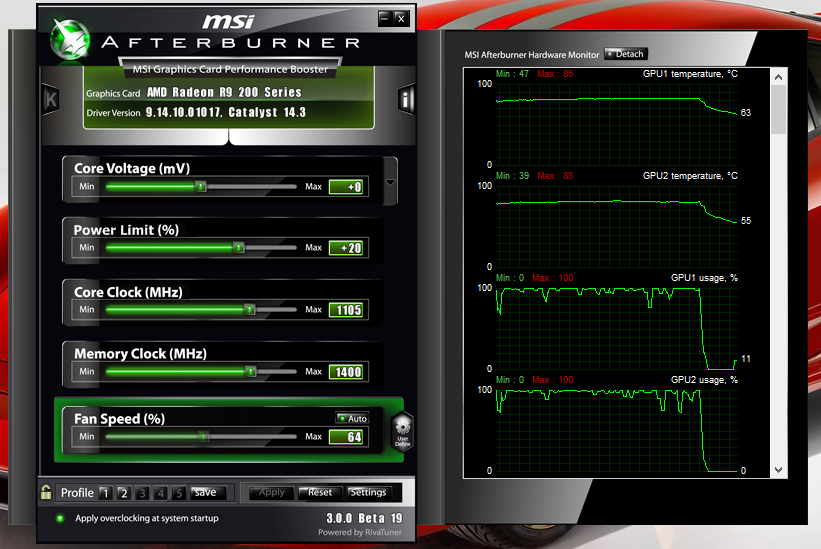Click the Apply button
Screen dimensions: 821x549
click(271, 492)
